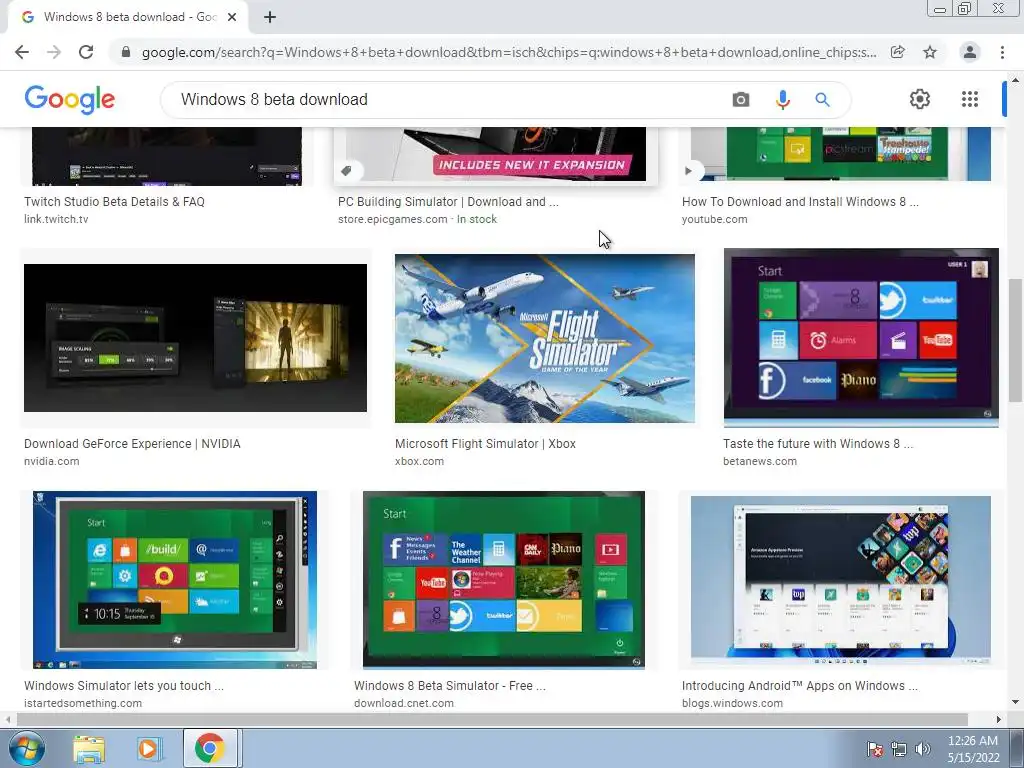
Task: Search by image using camera icon
Action: [x=741, y=99]
